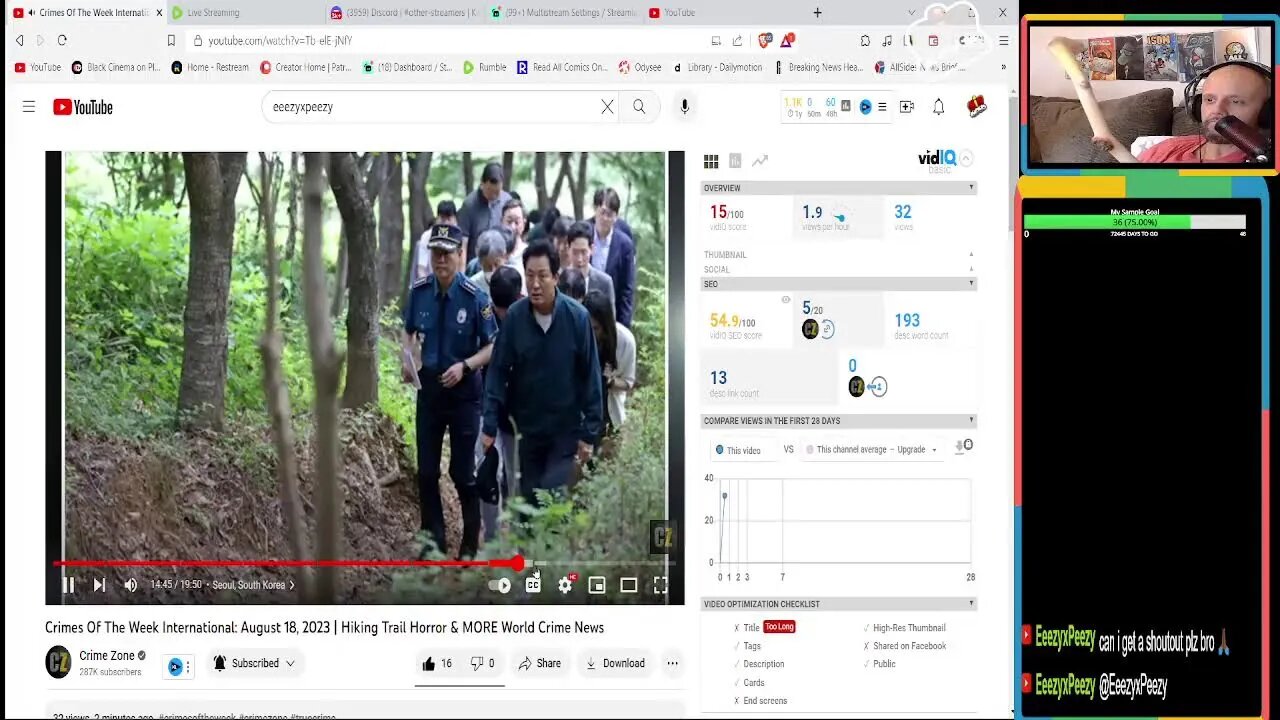Open the browser main menu icon
This screenshot has height=720, width=1280.
1003,40
